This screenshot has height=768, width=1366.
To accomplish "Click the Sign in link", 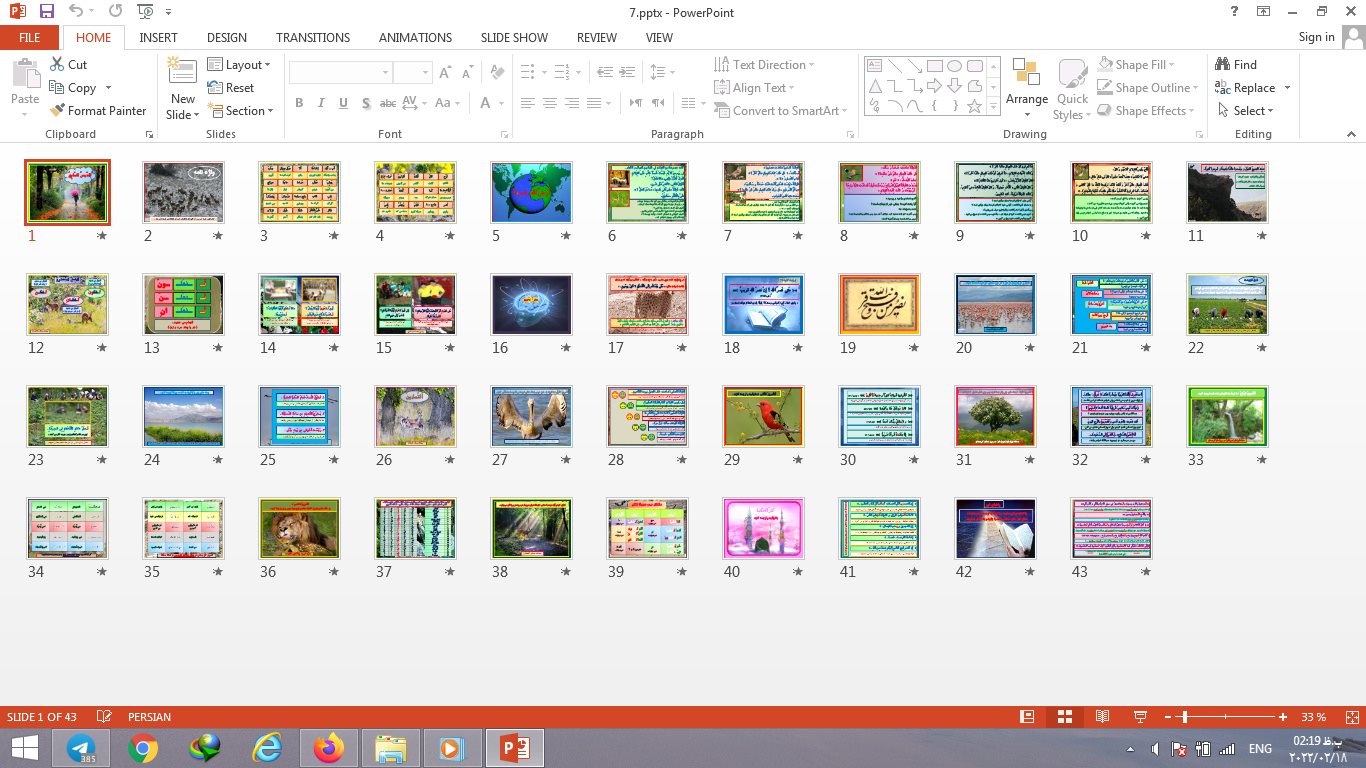I will [x=1316, y=37].
